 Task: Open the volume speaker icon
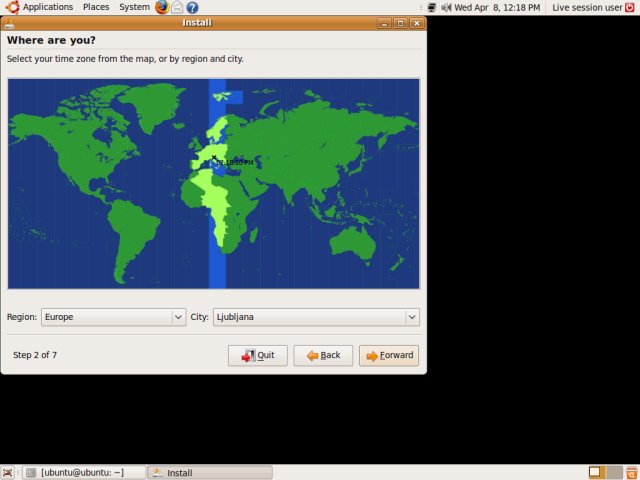click(x=446, y=7)
